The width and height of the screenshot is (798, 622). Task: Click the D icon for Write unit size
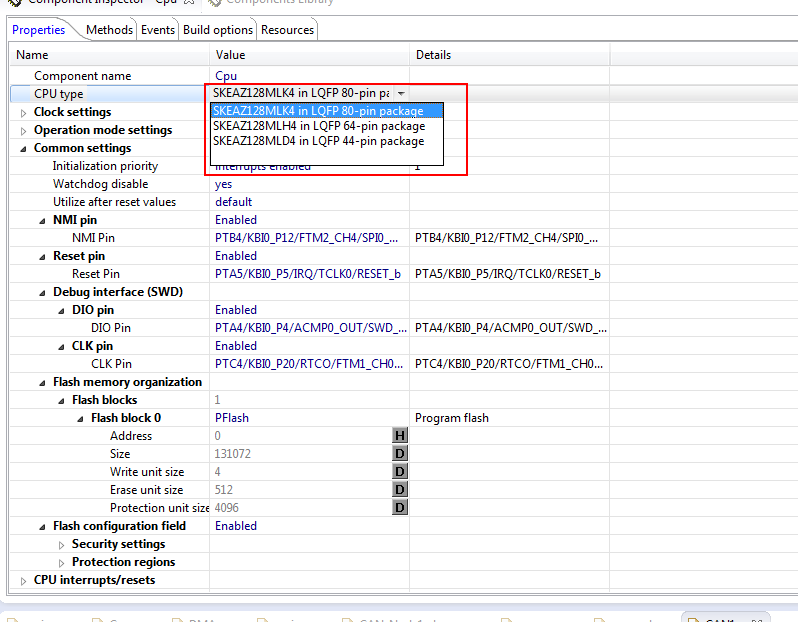[x=400, y=472]
